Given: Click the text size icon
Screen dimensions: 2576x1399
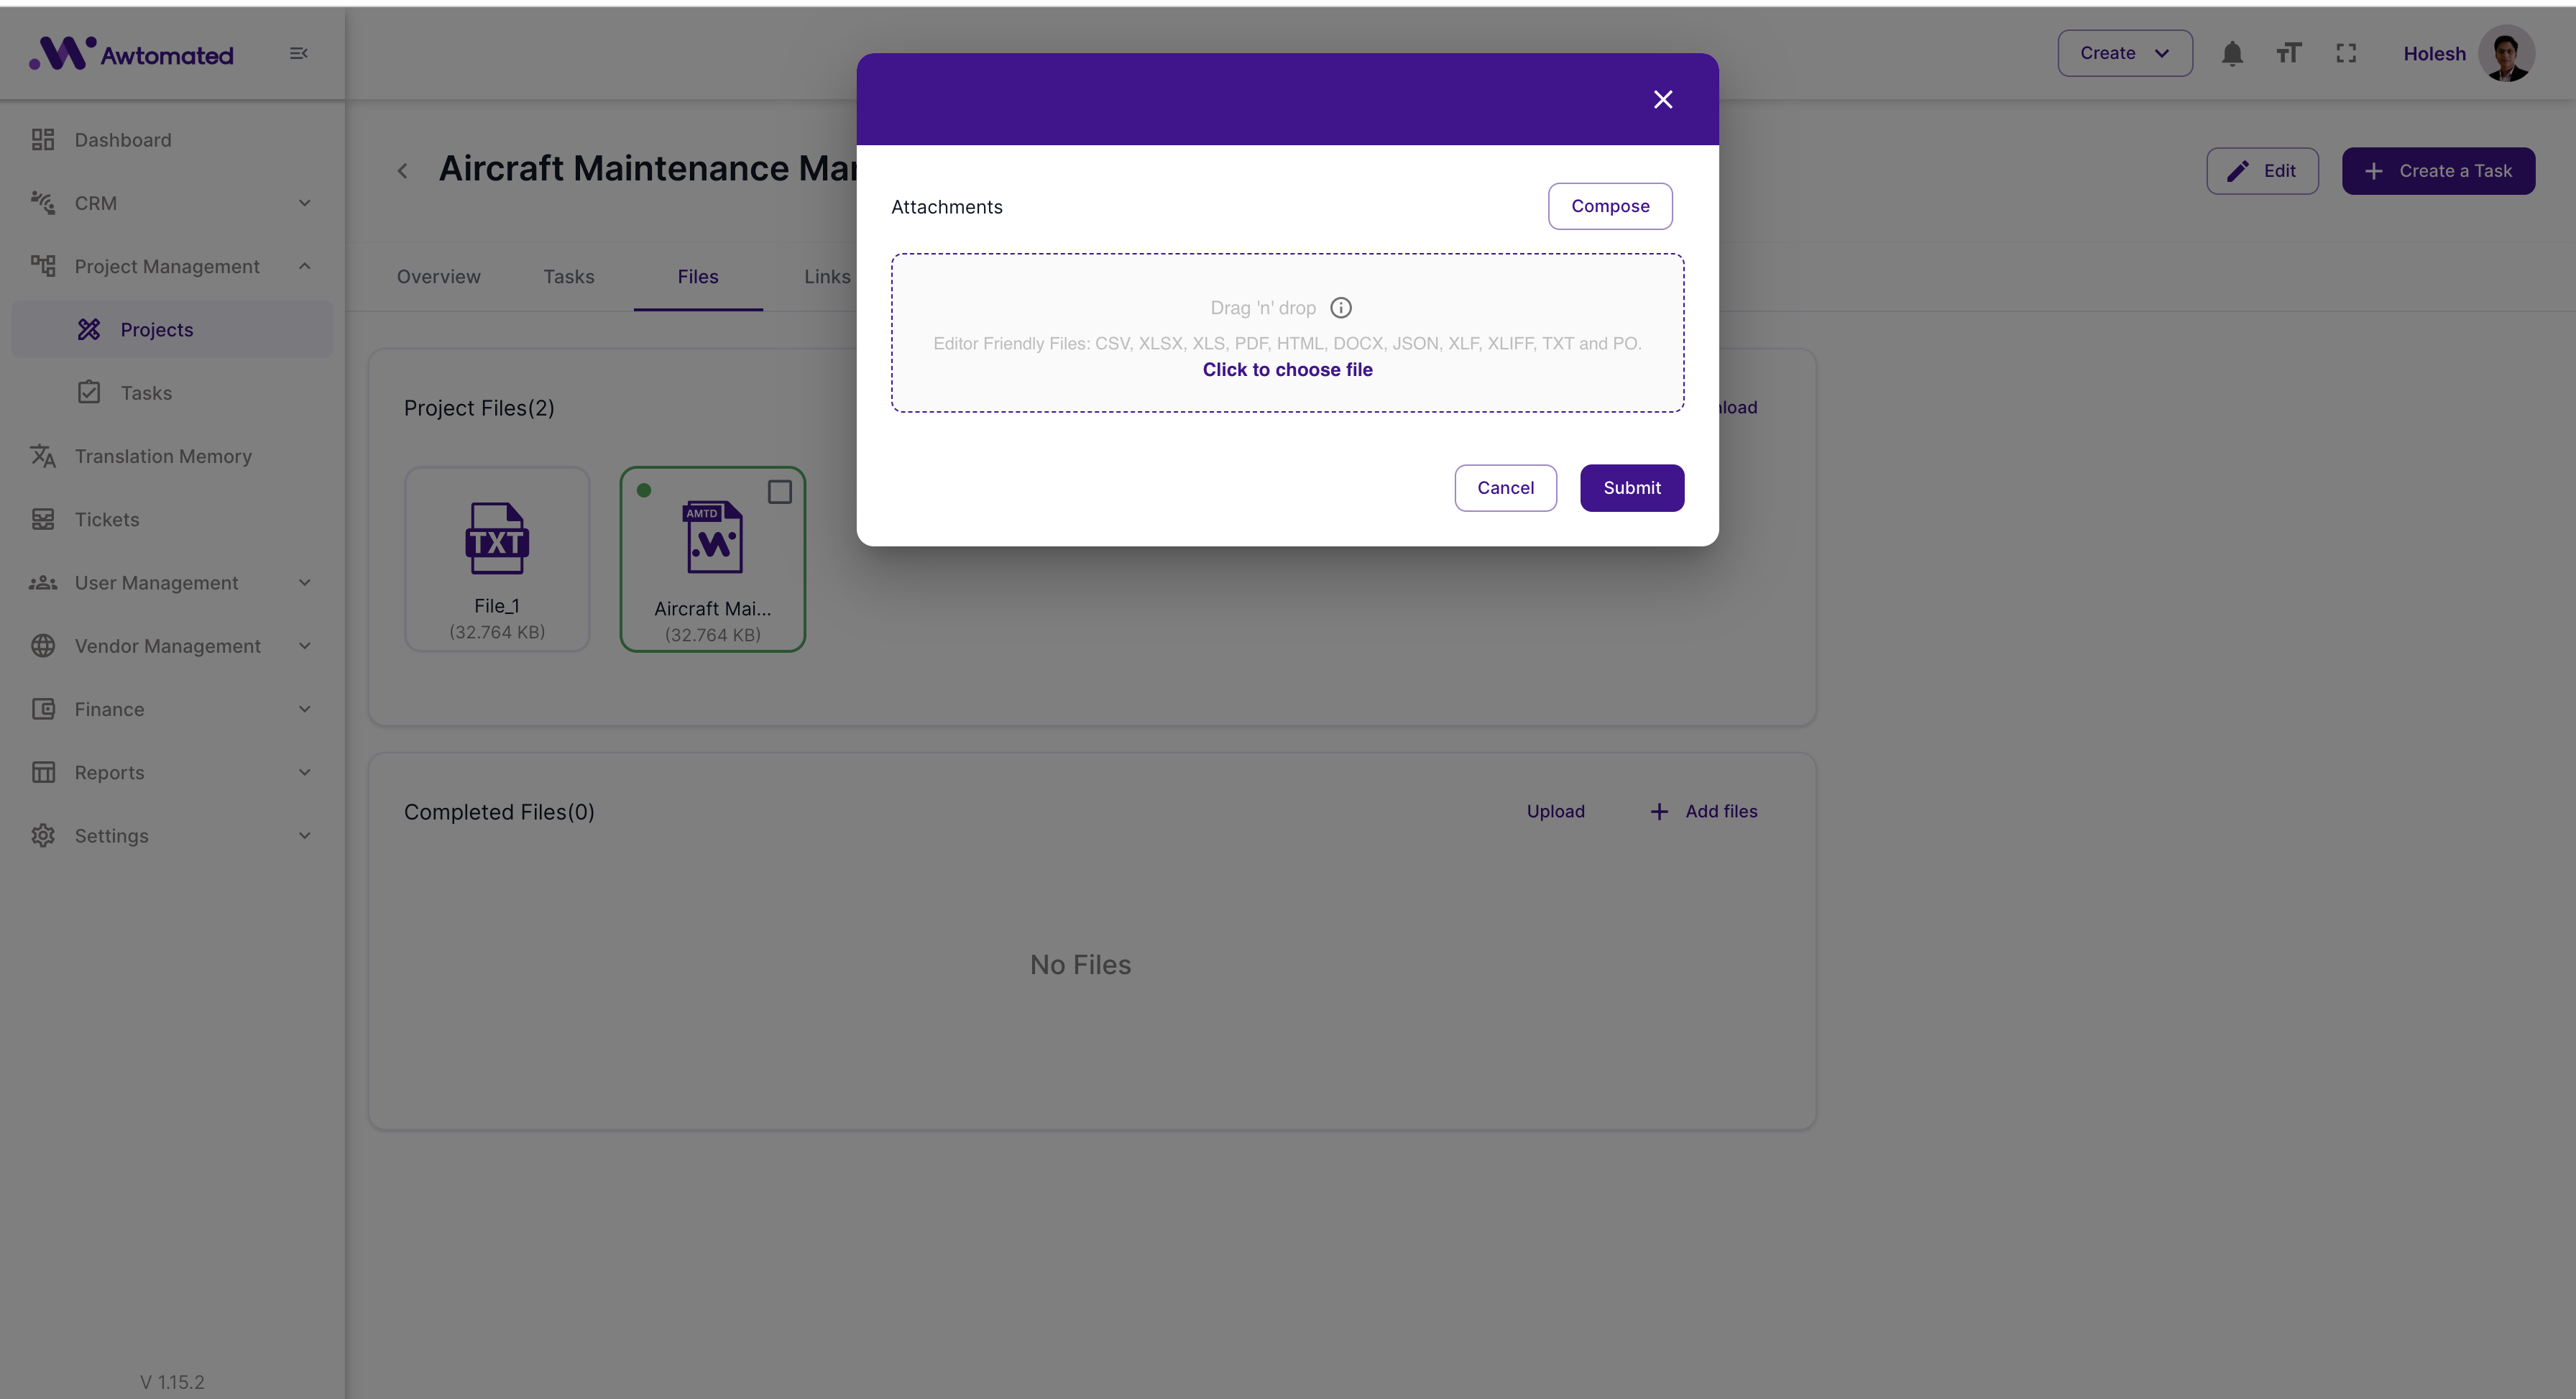Looking at the screenshot, I should 2289,54.
